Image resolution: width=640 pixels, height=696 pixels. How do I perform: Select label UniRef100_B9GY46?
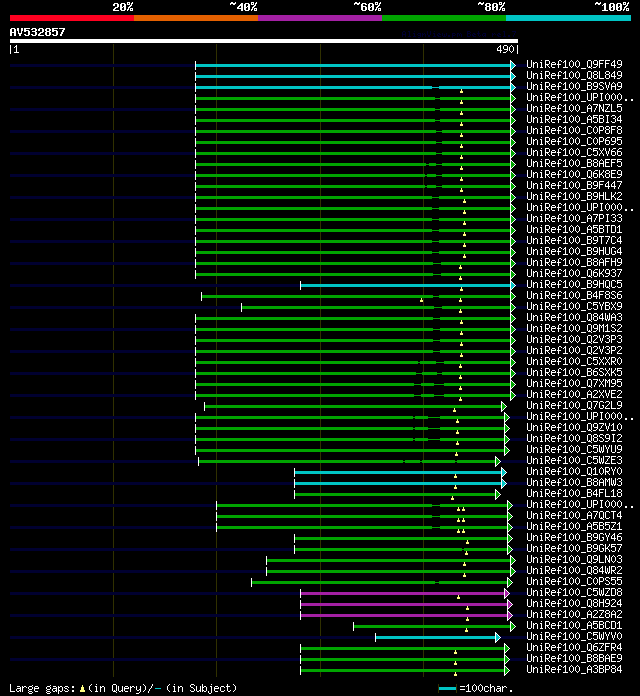(574, 537)
